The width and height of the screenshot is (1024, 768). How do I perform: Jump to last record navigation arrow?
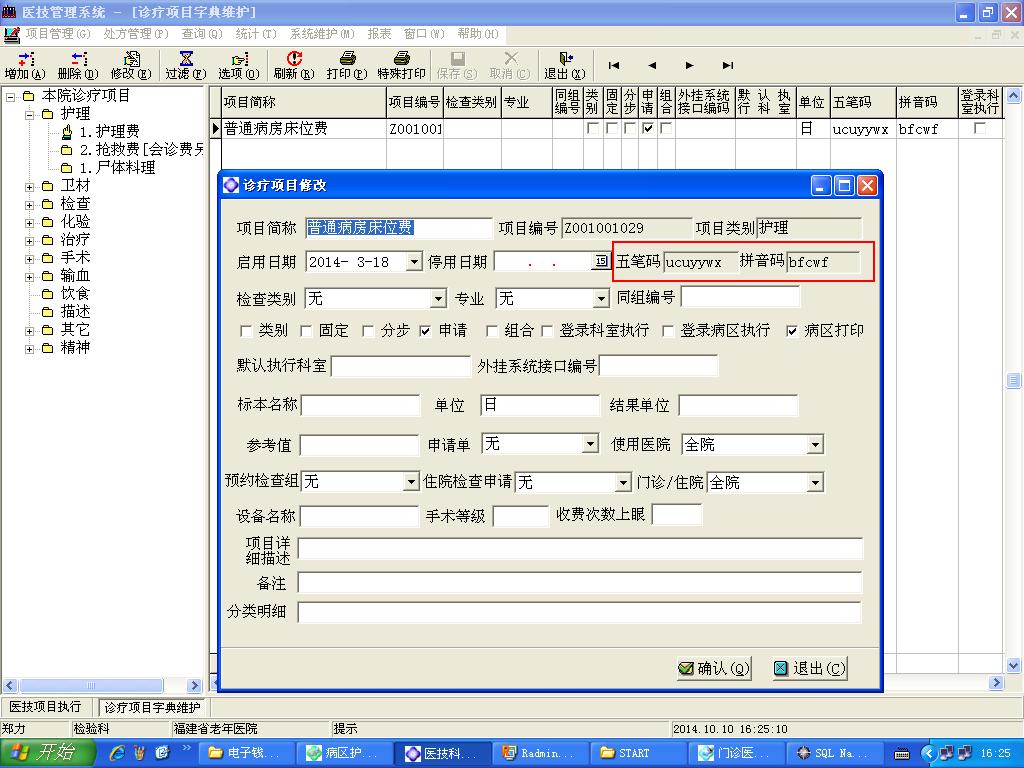[x=728, y=65]
